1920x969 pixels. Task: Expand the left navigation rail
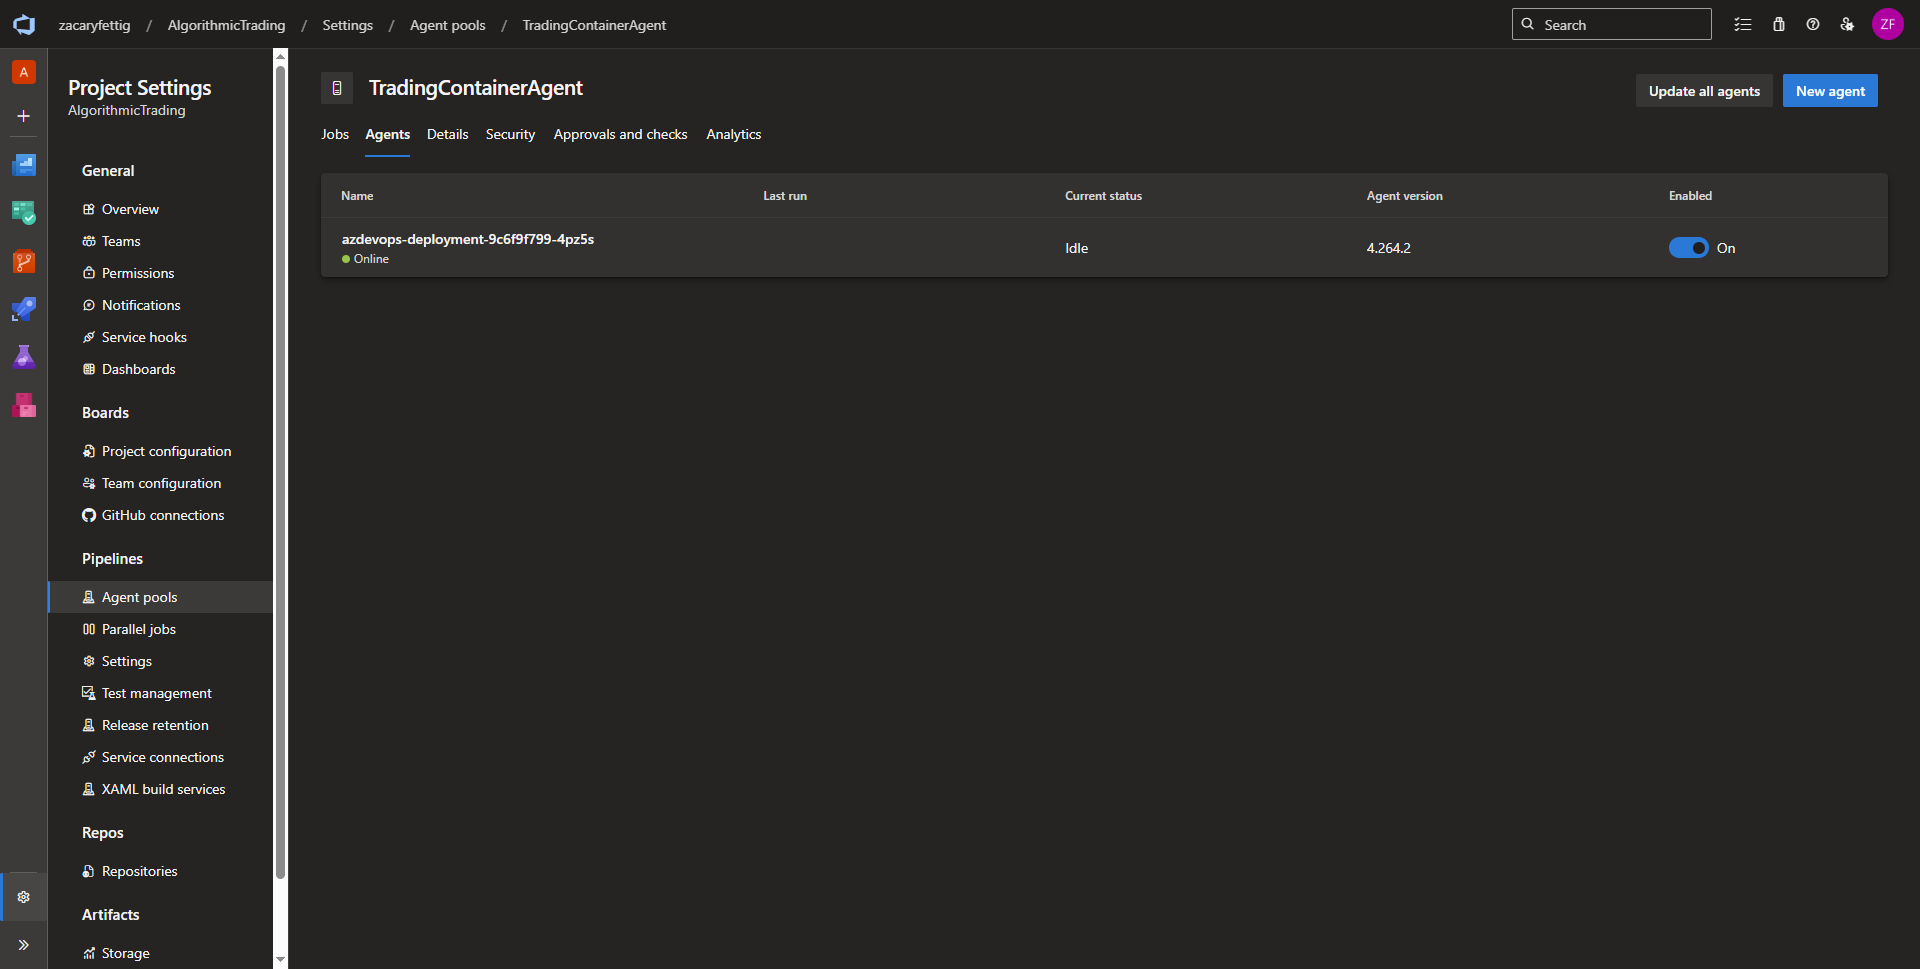[24, 945]
